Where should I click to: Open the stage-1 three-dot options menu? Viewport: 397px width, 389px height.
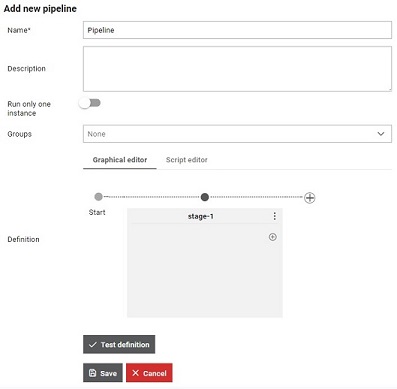point(274,216)
